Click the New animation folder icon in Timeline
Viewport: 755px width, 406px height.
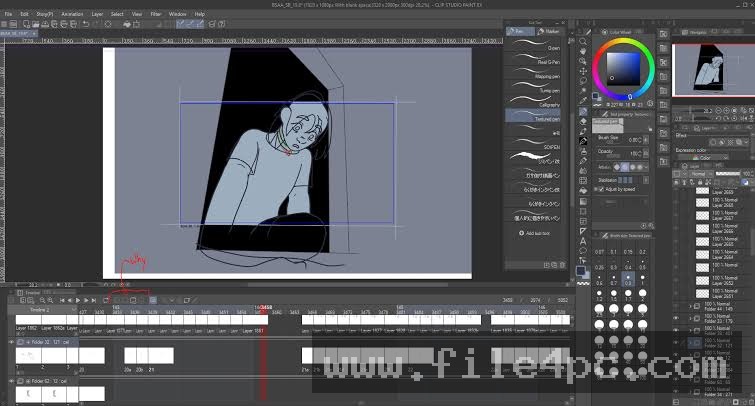[133, 300]
